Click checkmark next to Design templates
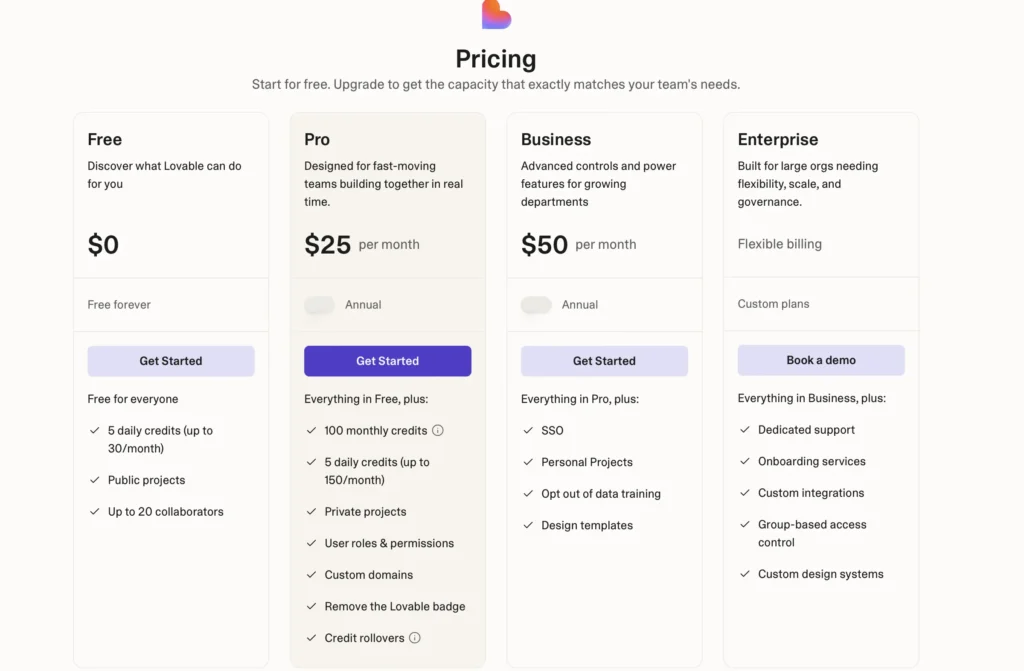Viewport: 1024px width, 671px height. point(529,525)
